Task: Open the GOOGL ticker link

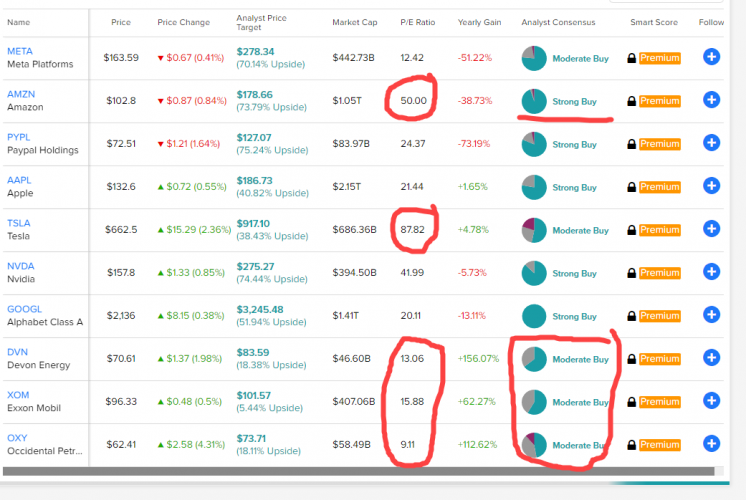Action: [x=24, y=309]
